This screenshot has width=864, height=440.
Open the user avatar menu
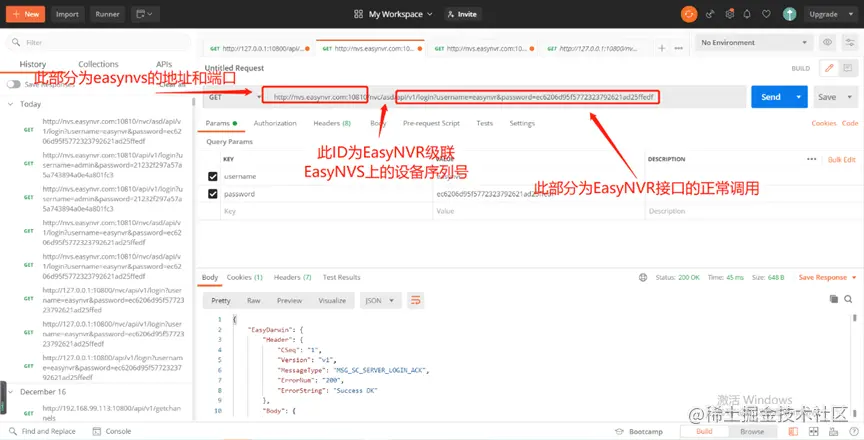coord(790,14)
